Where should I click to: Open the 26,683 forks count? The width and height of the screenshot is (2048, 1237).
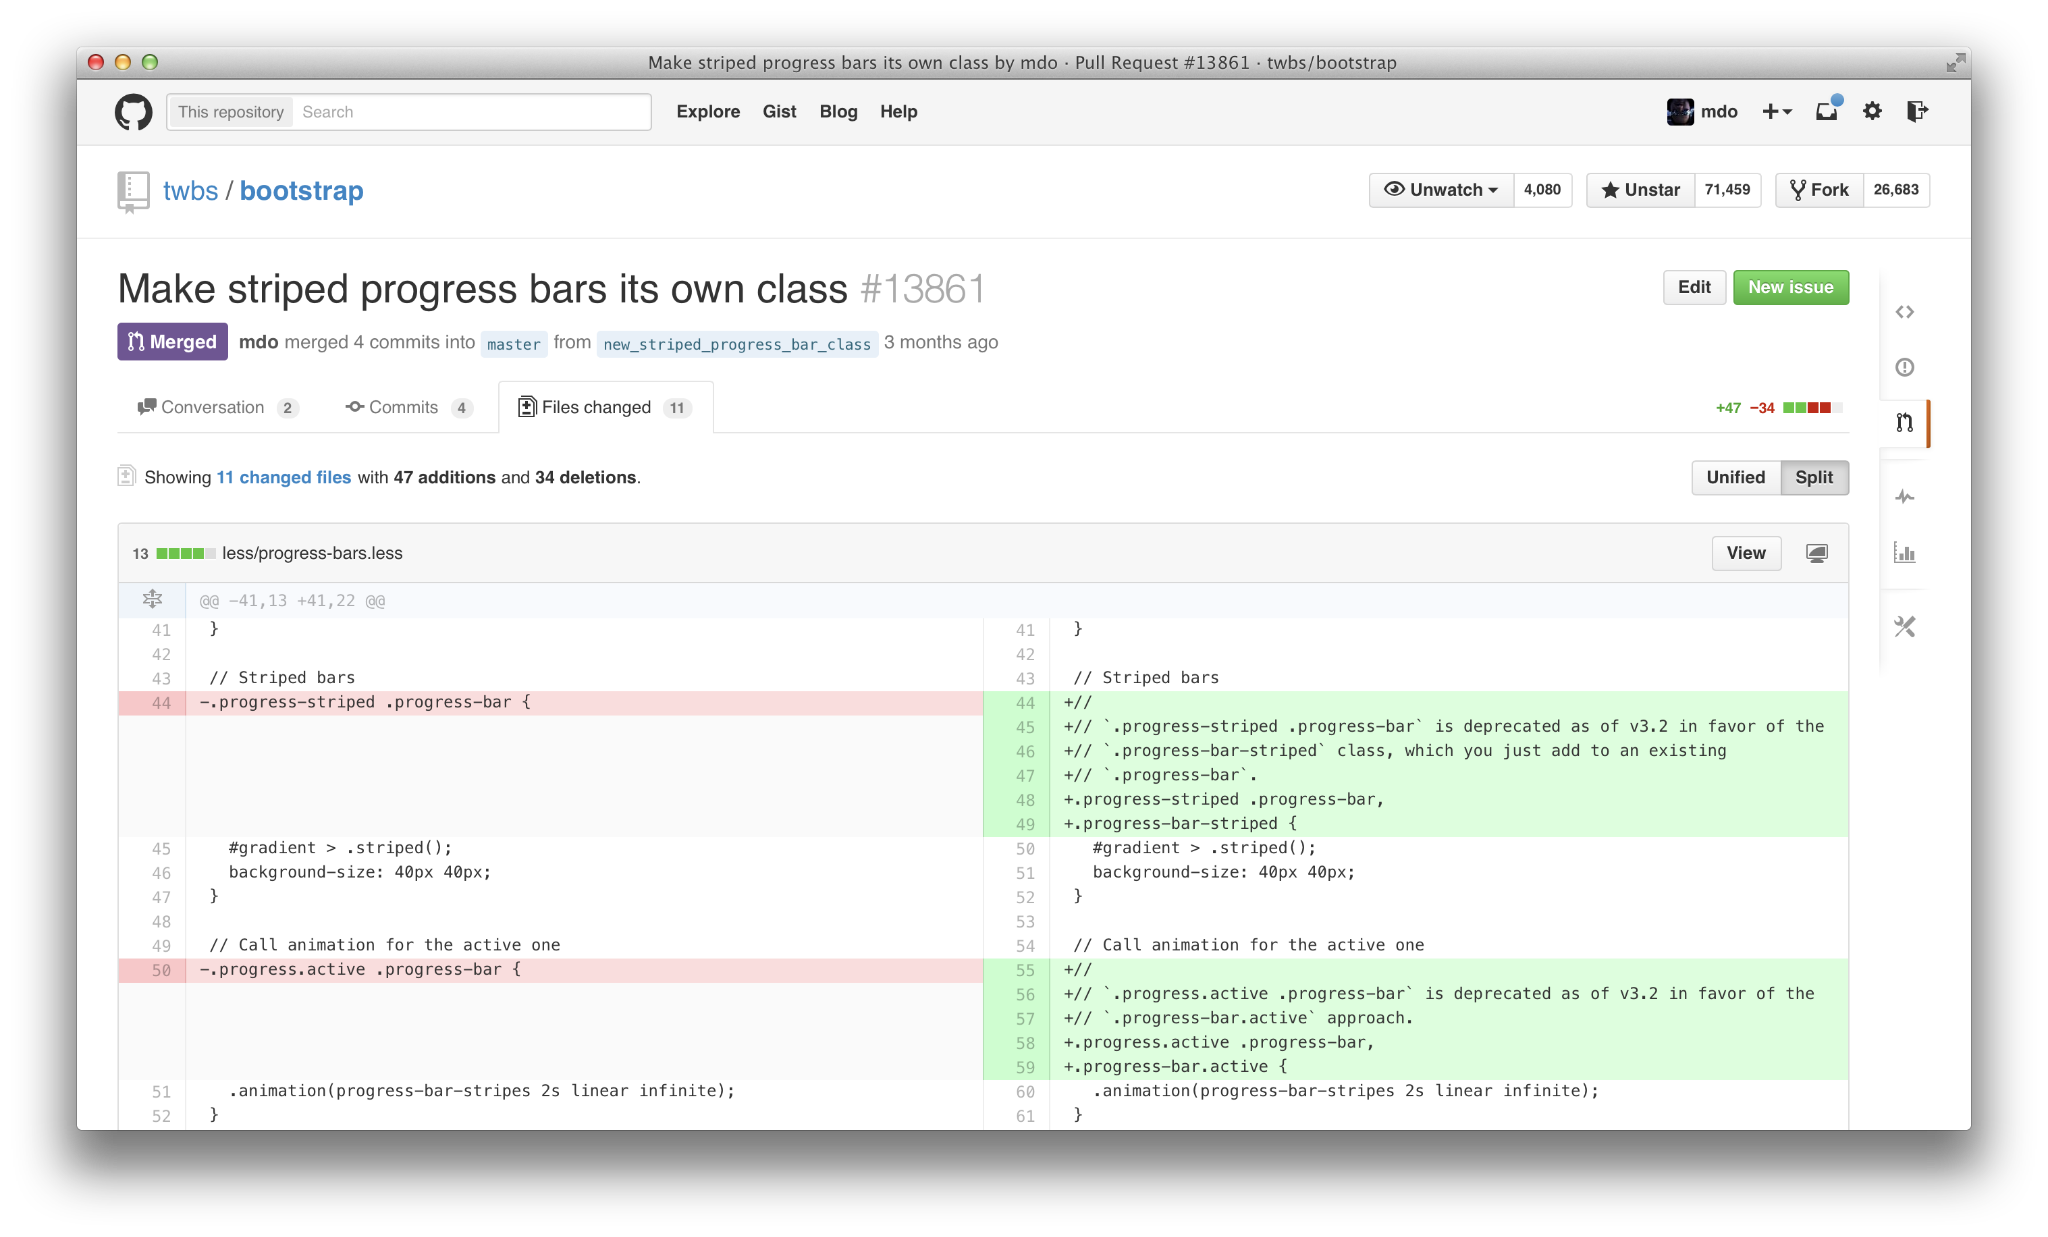(1896, 190)
